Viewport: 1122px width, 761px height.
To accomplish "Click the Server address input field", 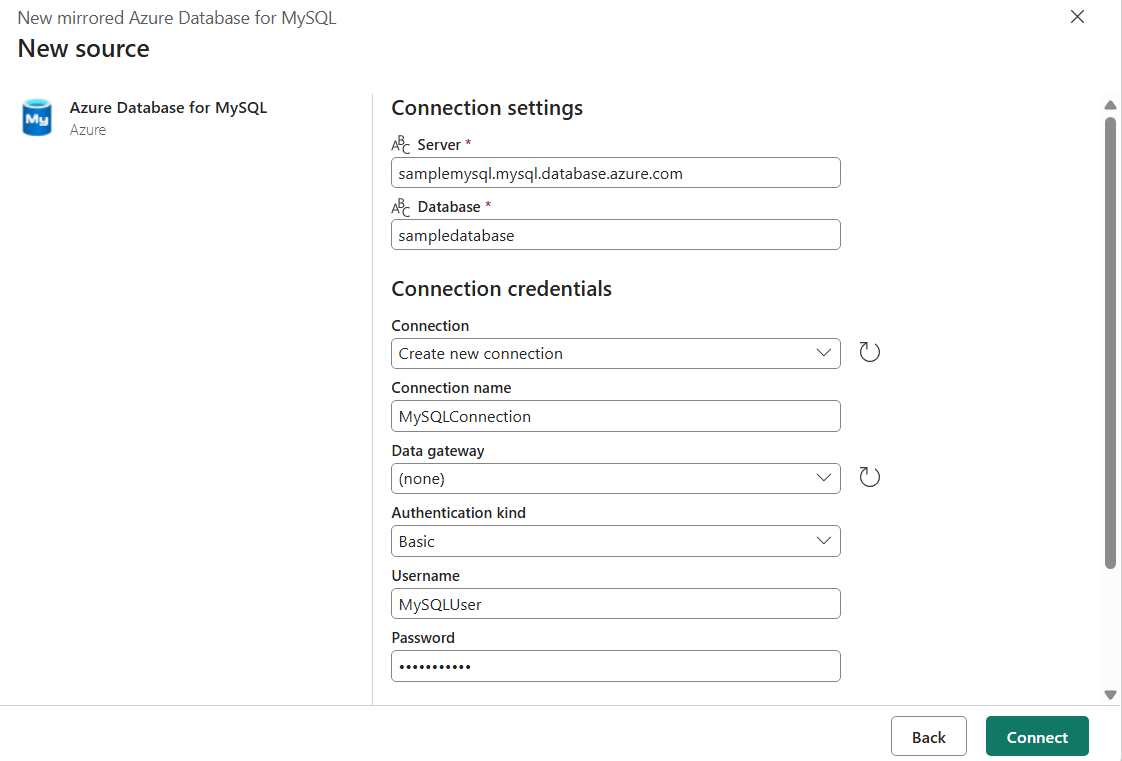I will point(615,172).
